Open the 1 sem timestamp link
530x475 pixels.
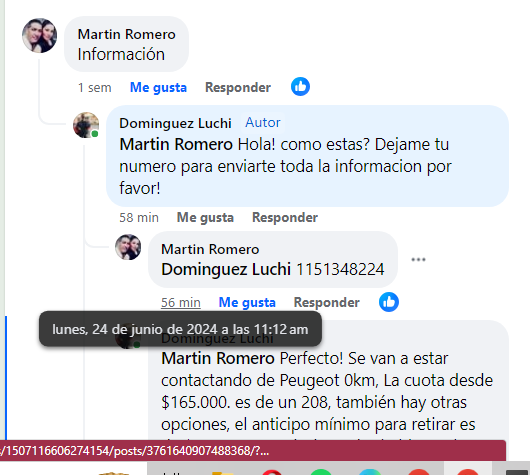click(x=95, y=88)
